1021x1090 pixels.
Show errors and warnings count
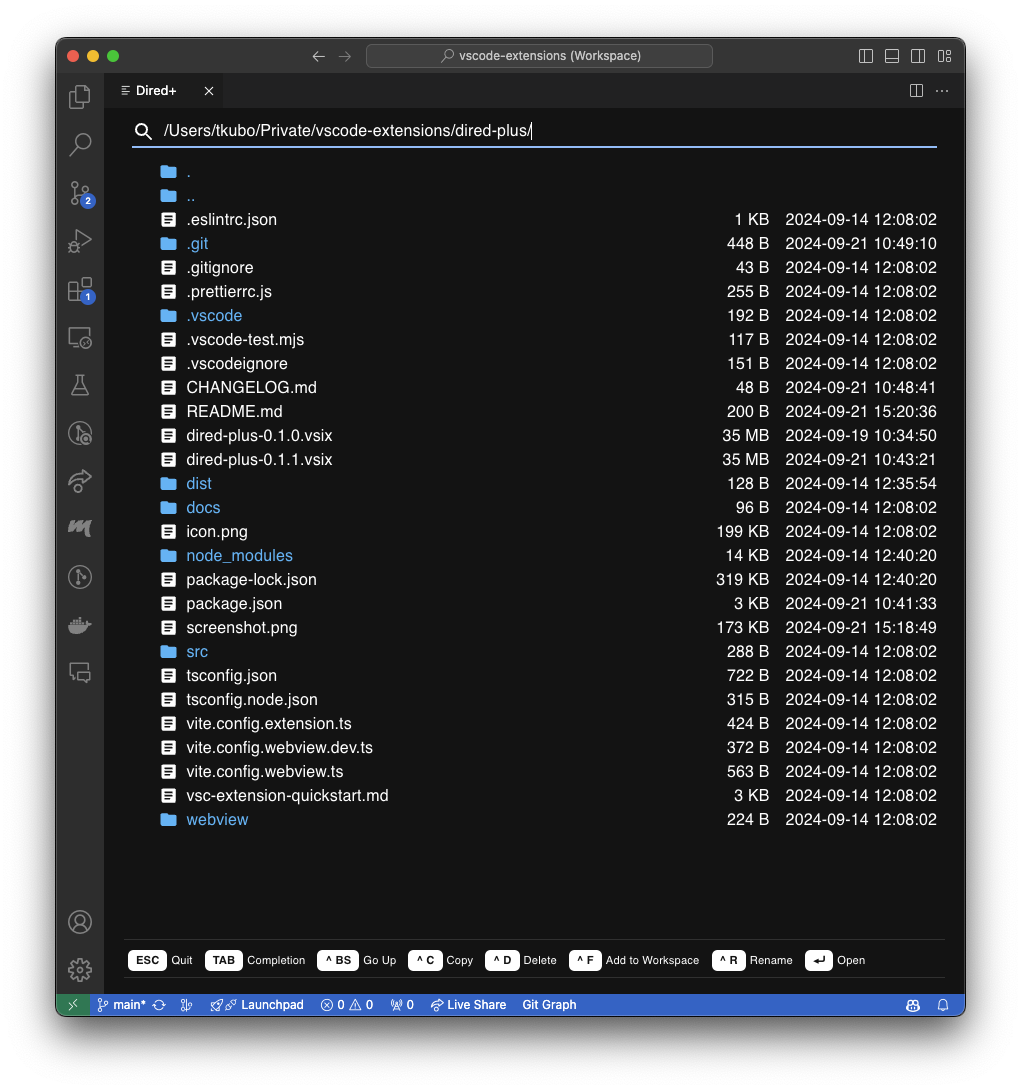[347, 1004]
